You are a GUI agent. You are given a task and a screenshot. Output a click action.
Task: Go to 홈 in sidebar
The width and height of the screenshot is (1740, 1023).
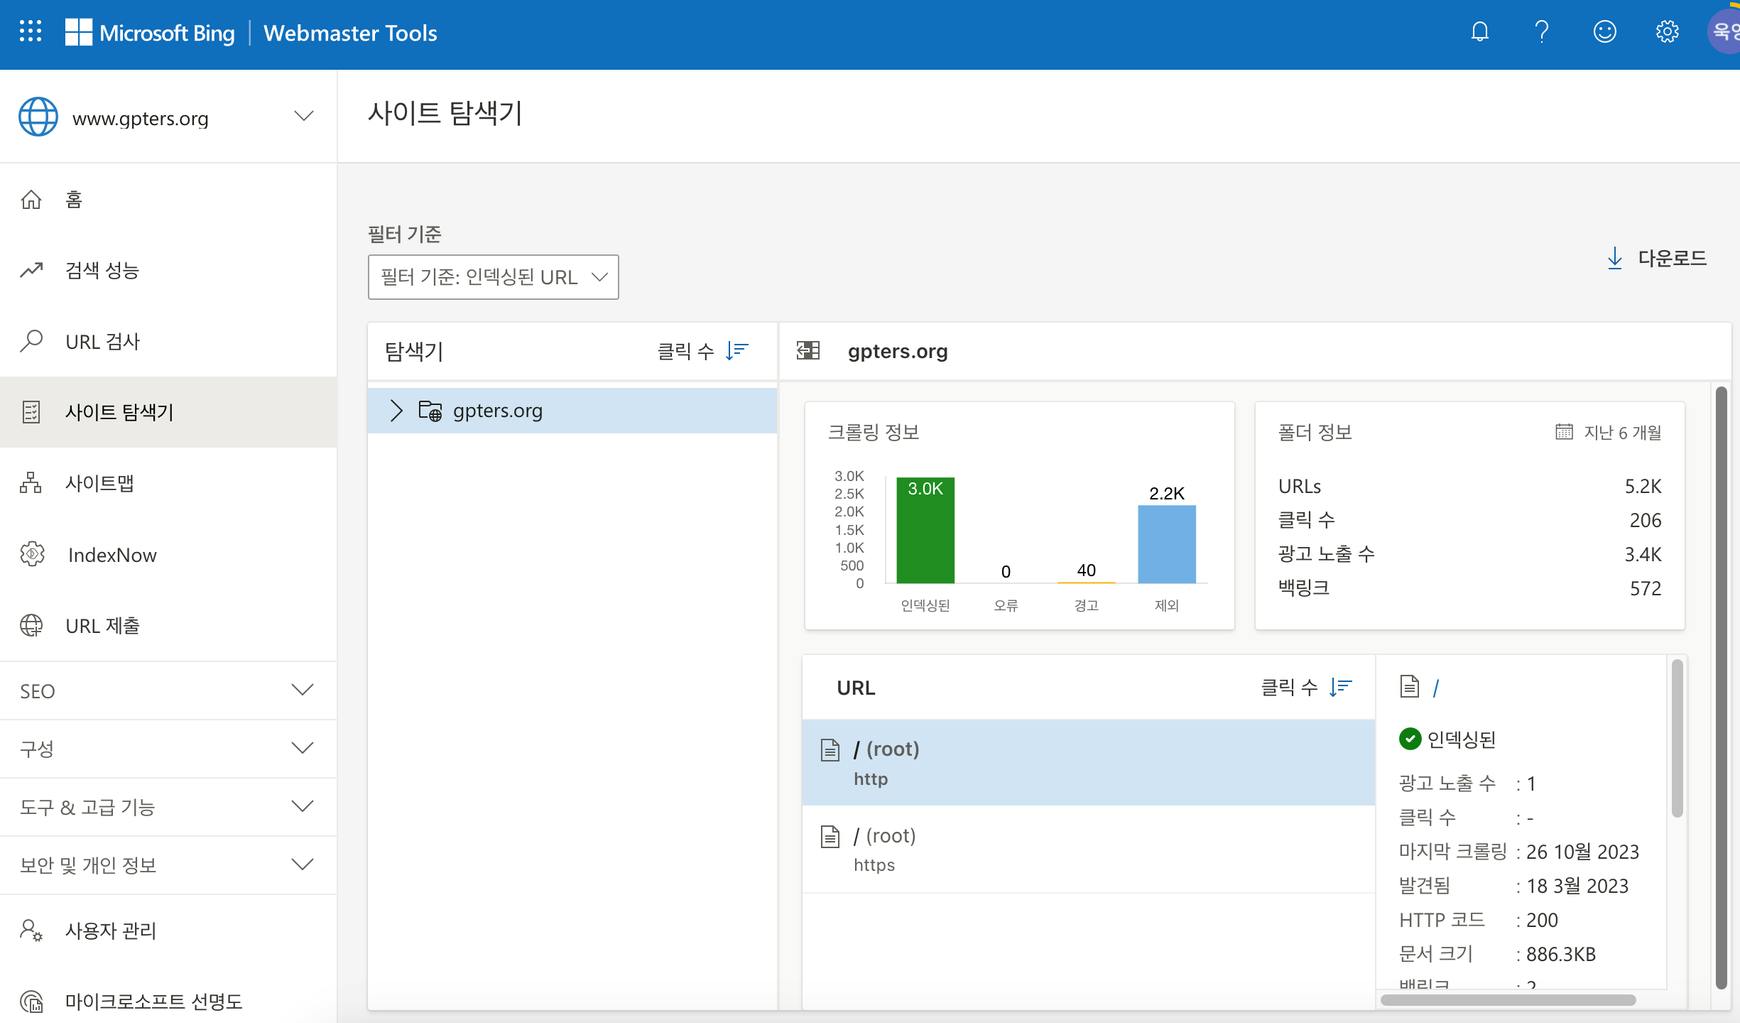point(168,200)
